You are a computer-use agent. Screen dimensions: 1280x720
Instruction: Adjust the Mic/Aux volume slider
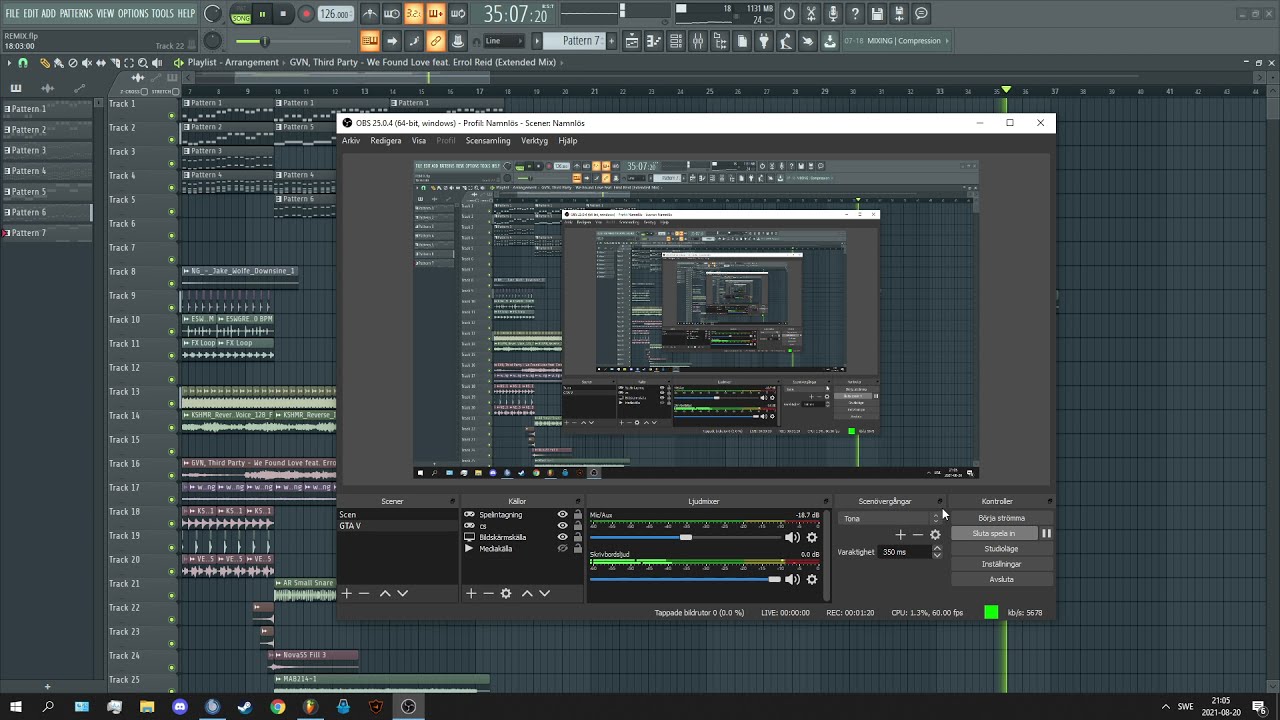(x=686, y=537)
